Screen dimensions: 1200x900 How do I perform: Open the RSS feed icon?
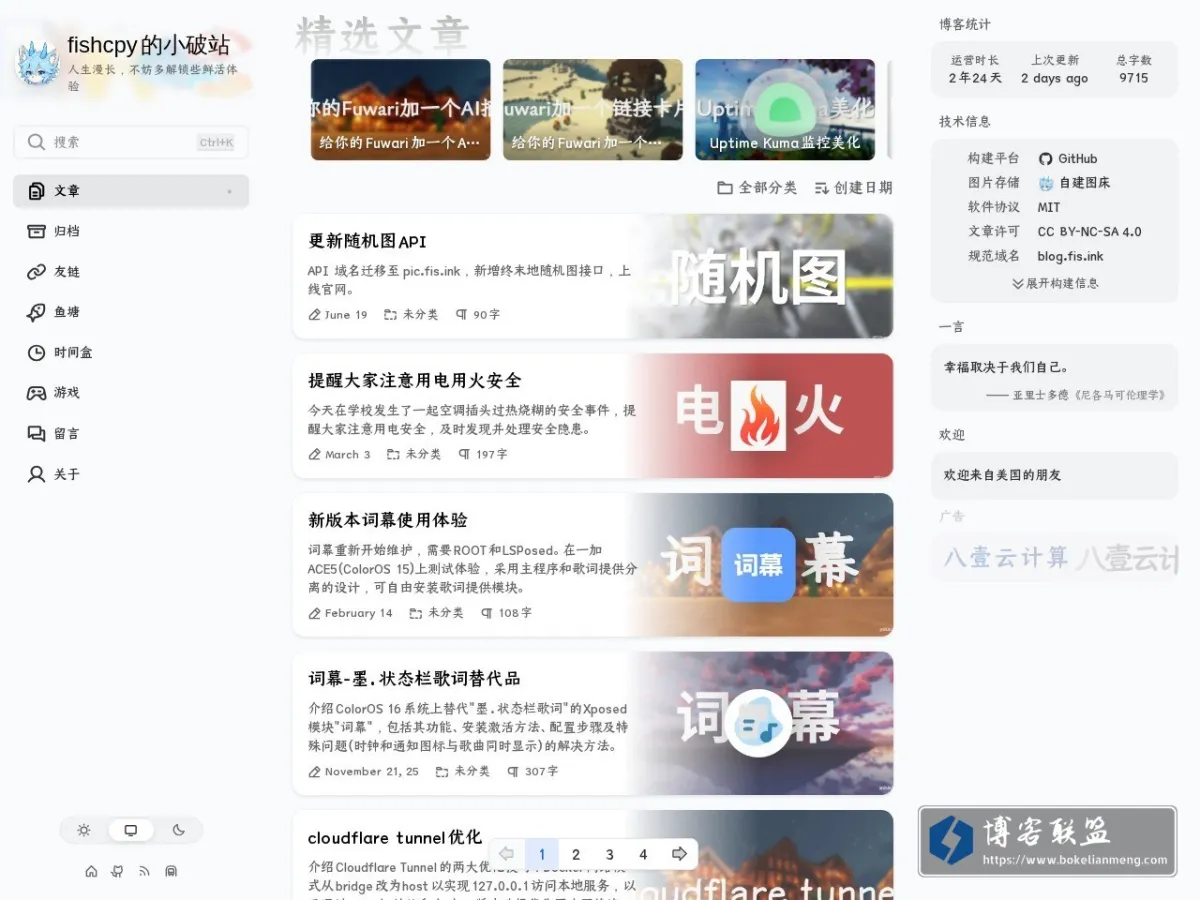click(x=144, y=871)
